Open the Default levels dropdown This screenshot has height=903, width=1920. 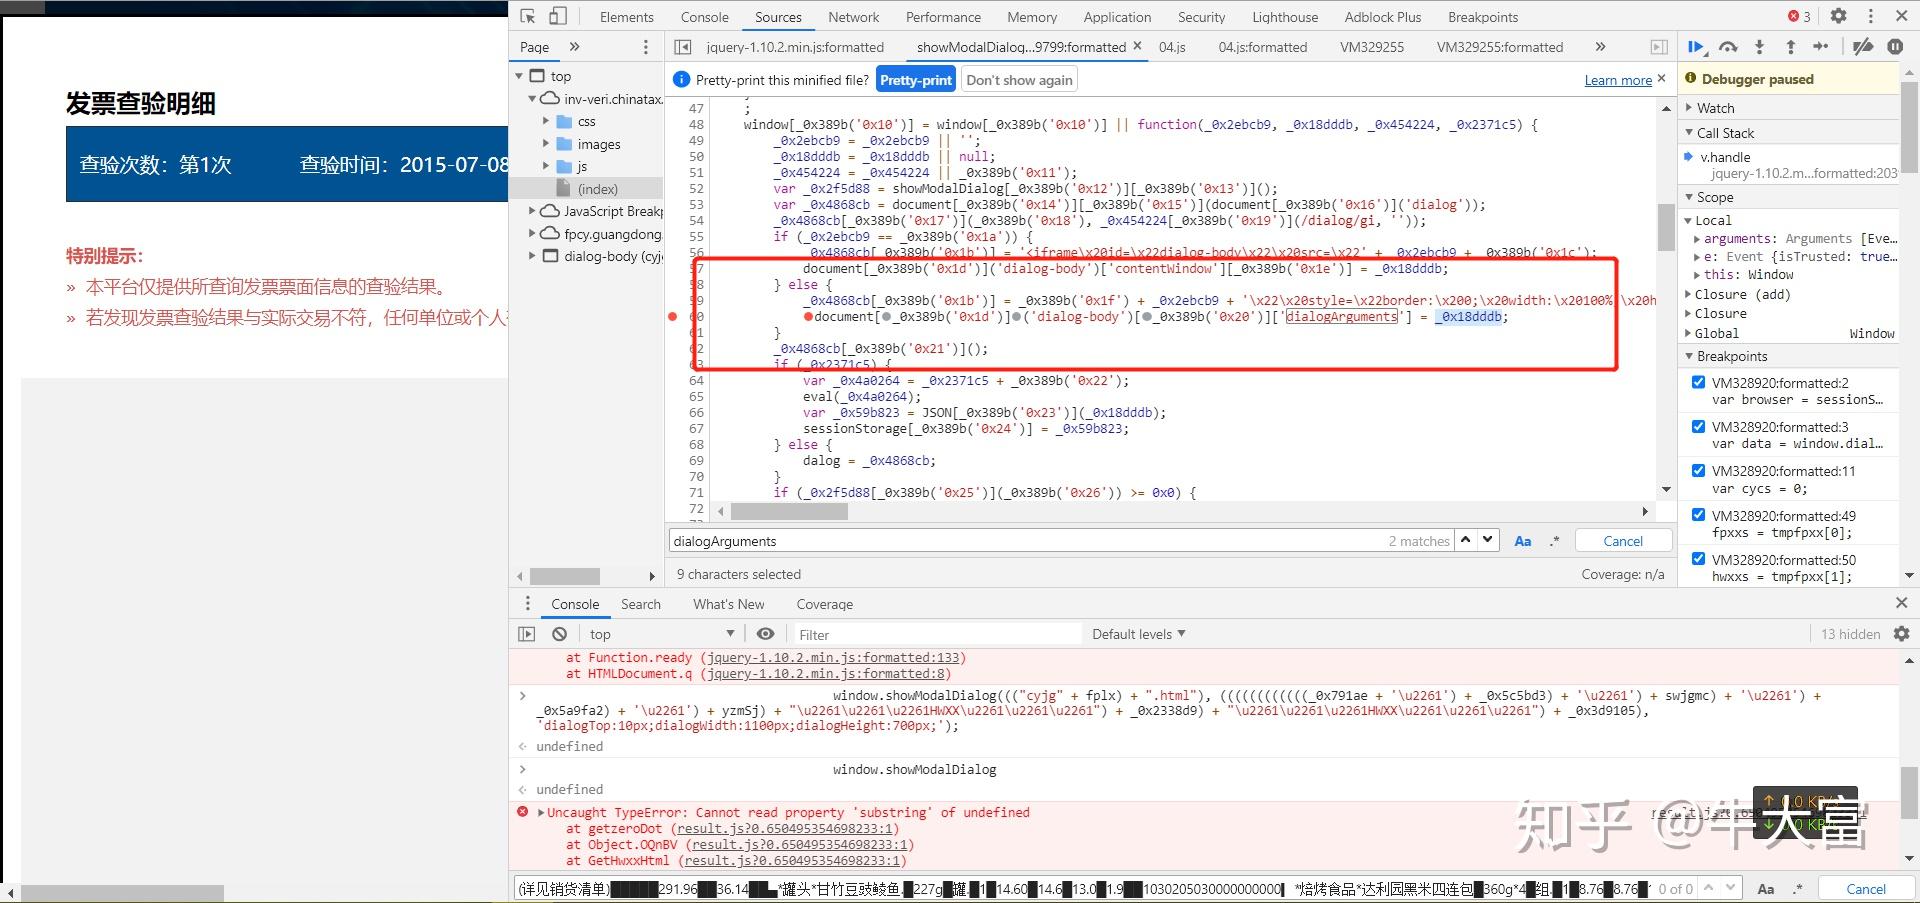pyautogui.click(x=1138, y=634)
